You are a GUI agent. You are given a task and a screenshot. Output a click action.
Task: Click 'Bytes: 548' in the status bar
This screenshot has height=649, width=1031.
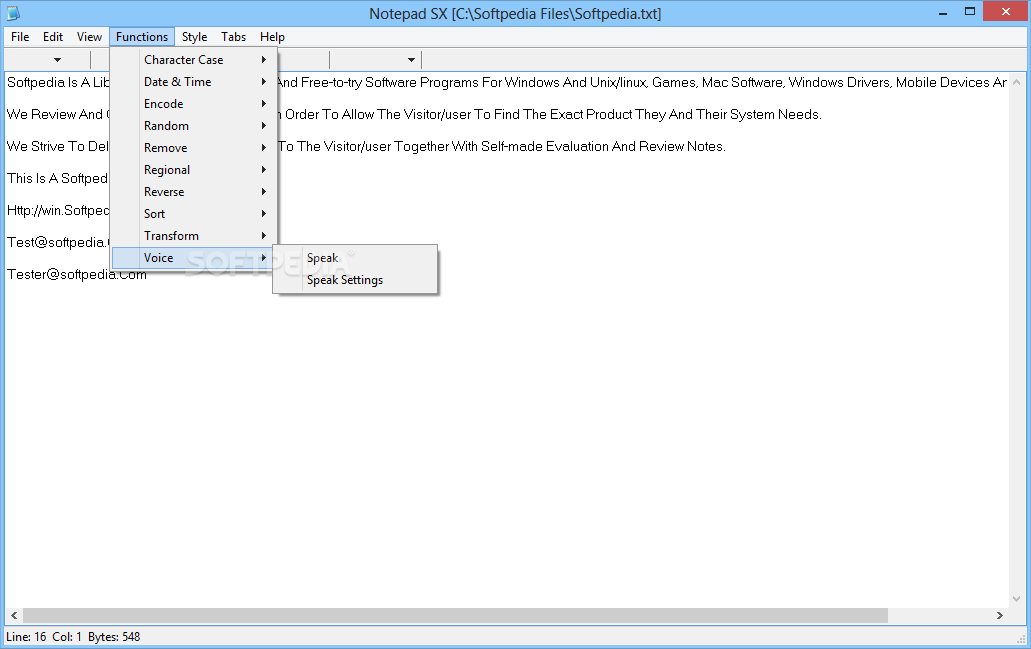114,637
